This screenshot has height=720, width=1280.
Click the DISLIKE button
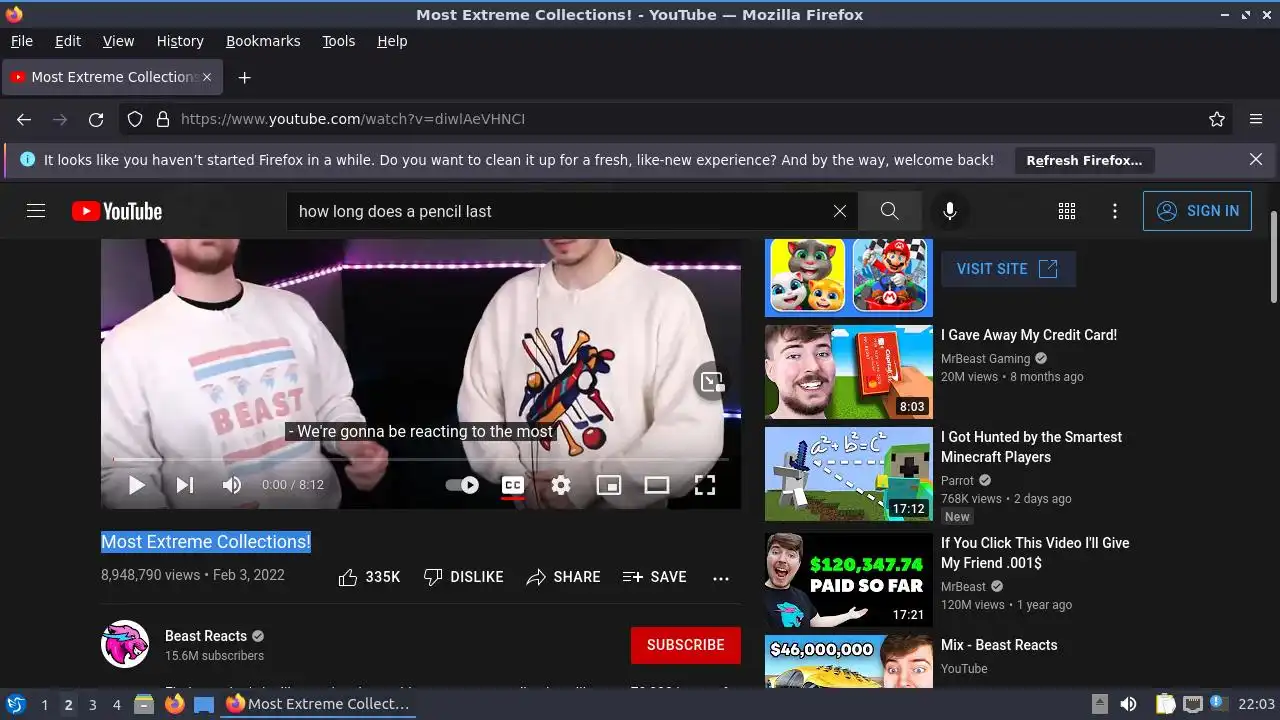(463, 577)
